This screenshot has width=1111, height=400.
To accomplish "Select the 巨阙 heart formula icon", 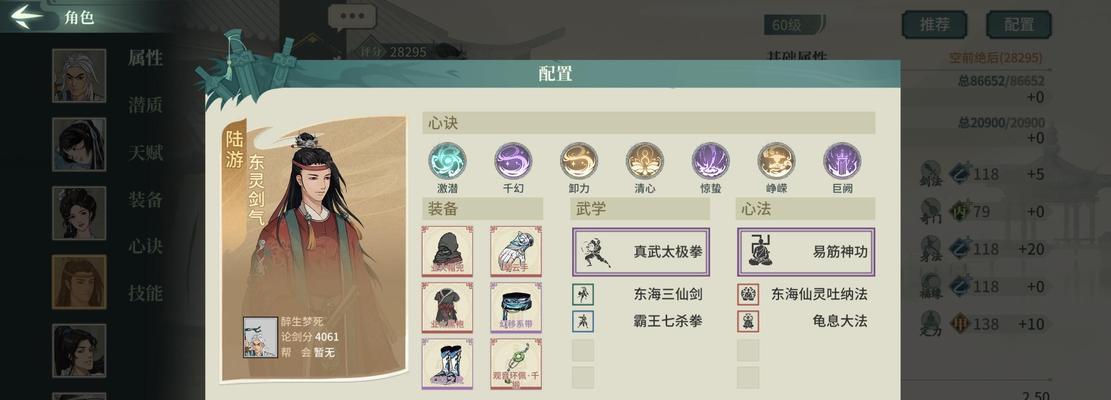I will click(842, 161).
